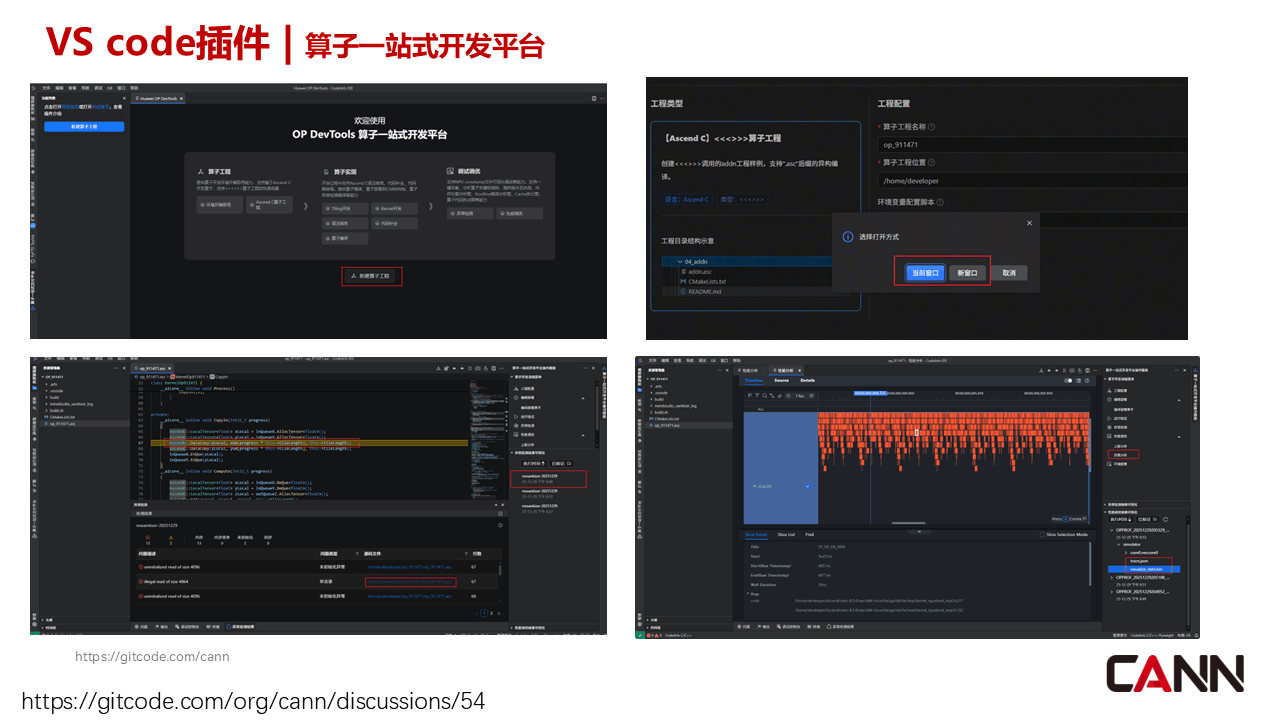Choose 当前窗口 in the open-mode dialog

coord(925,273)
